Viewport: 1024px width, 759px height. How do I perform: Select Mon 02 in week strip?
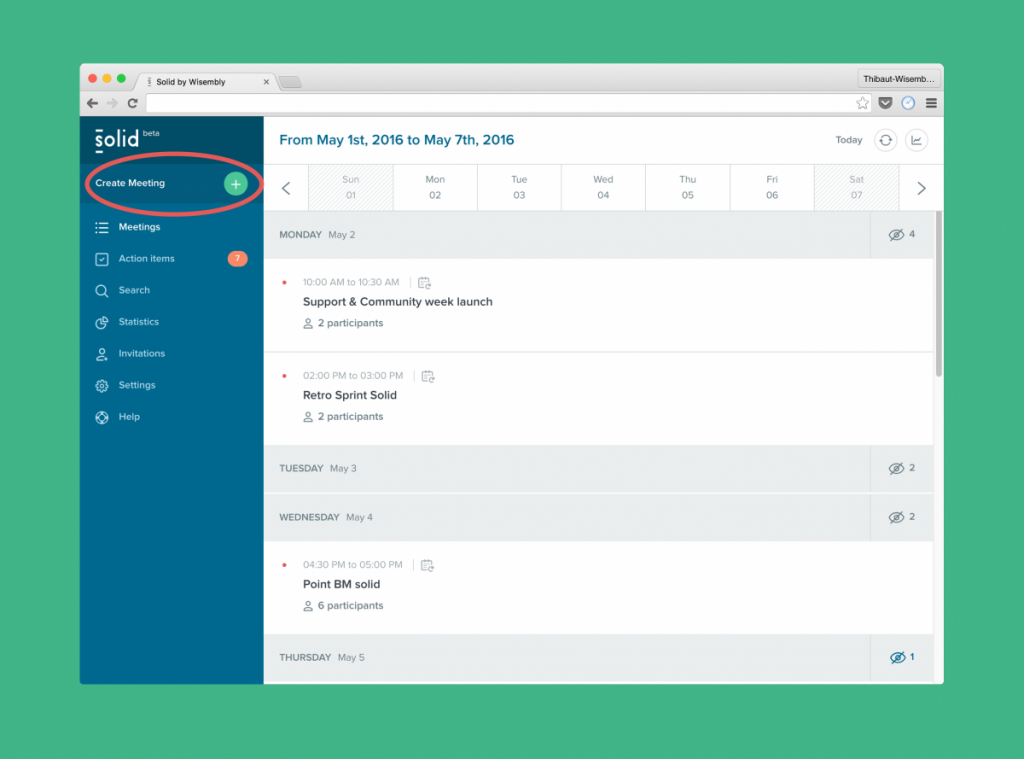pos(435,187)
